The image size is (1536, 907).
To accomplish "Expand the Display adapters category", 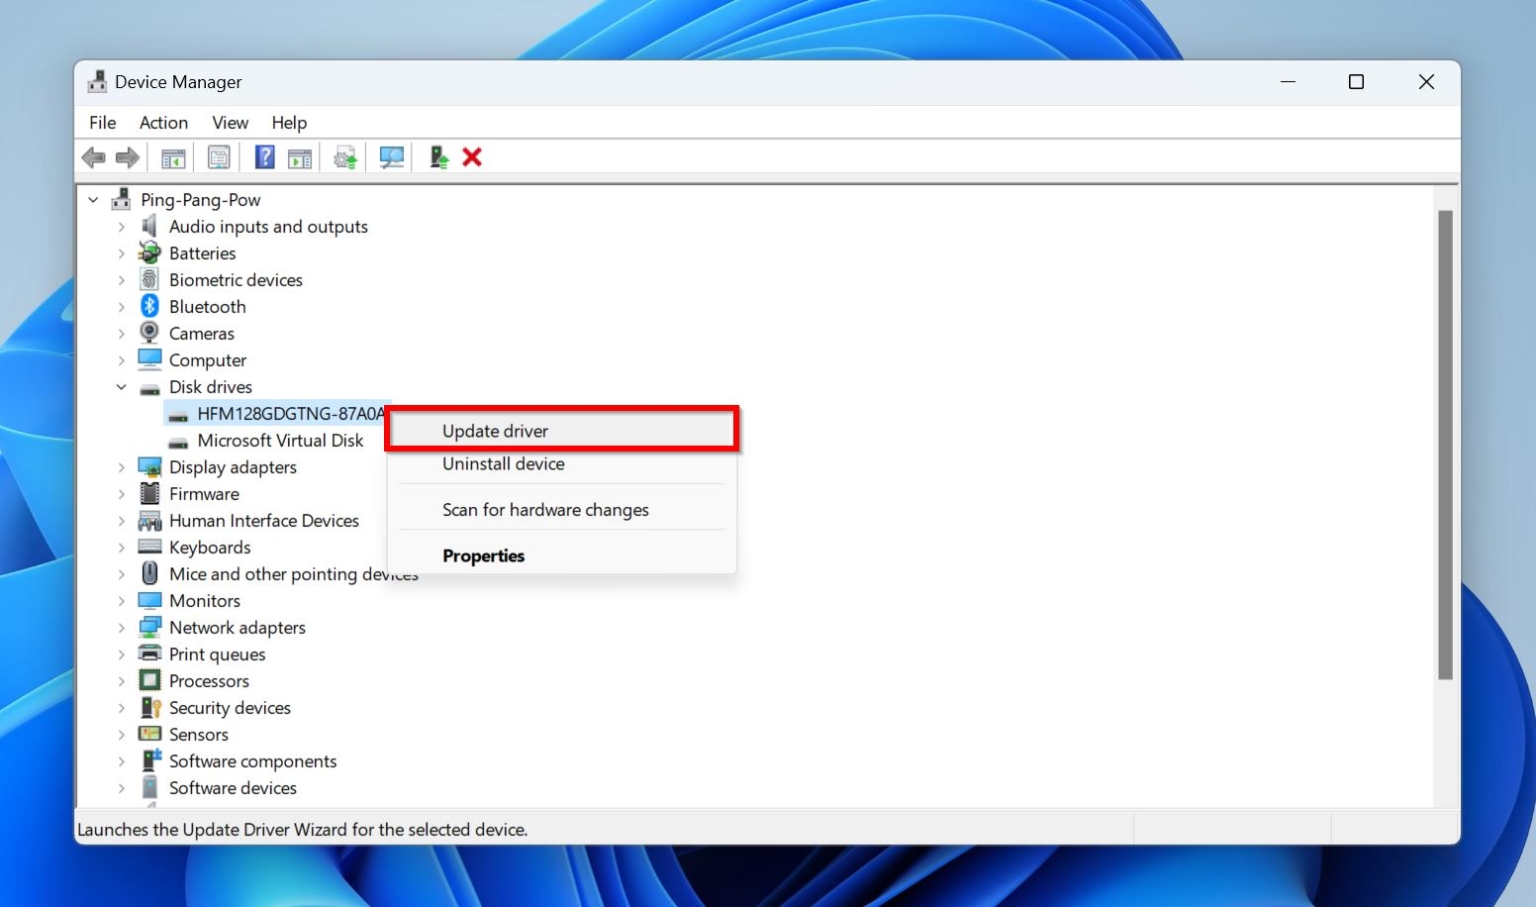I will click(121, 467).
